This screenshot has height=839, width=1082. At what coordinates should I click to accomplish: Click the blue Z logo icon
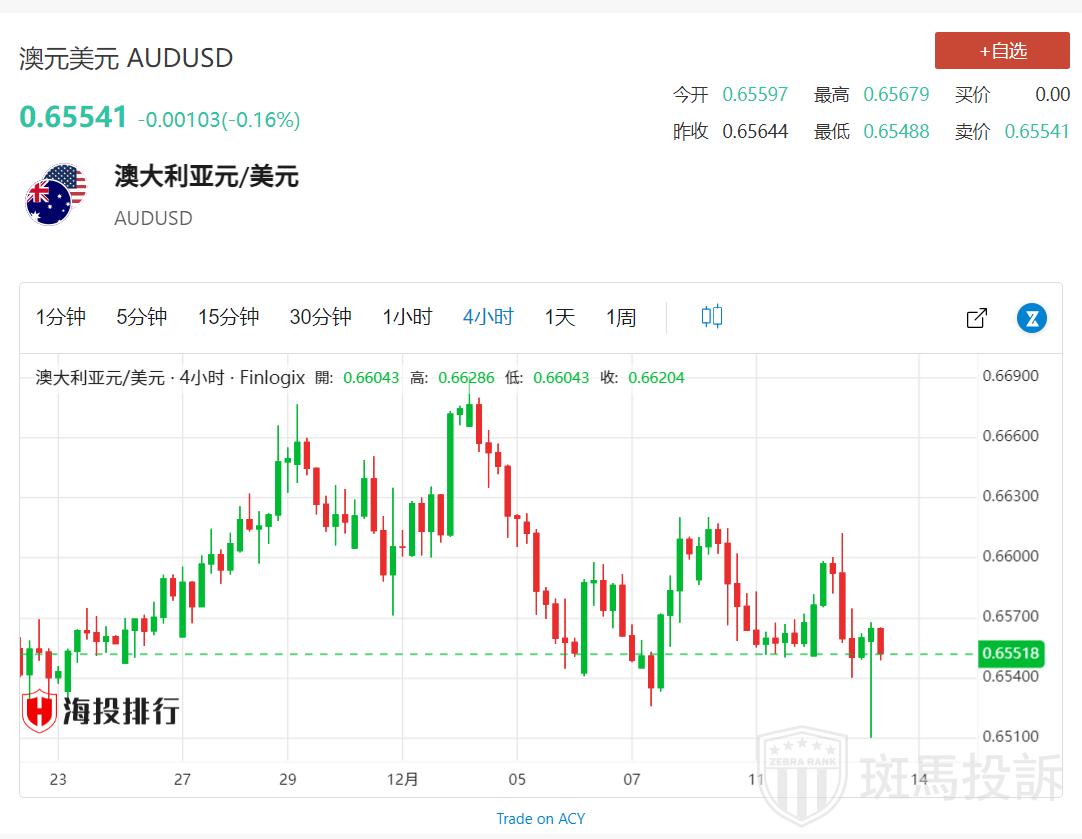click(x=1031, y=318)
